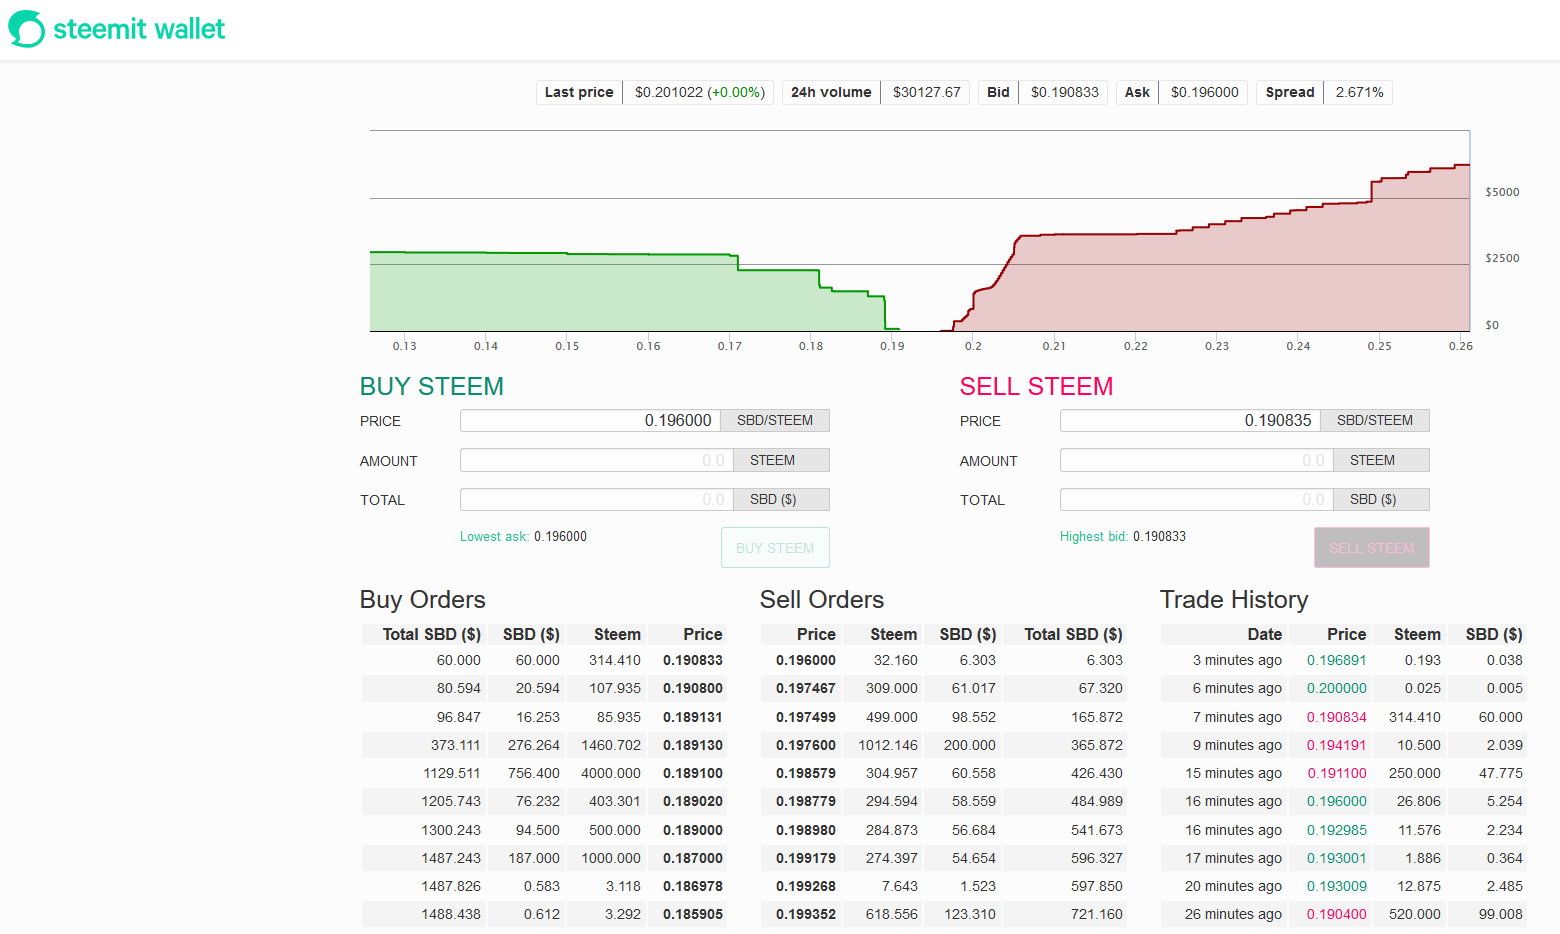The width and height of the screenshot is (1560, 934).
Task: Select buy order priced 0.186978
Action: click(543, 886)
